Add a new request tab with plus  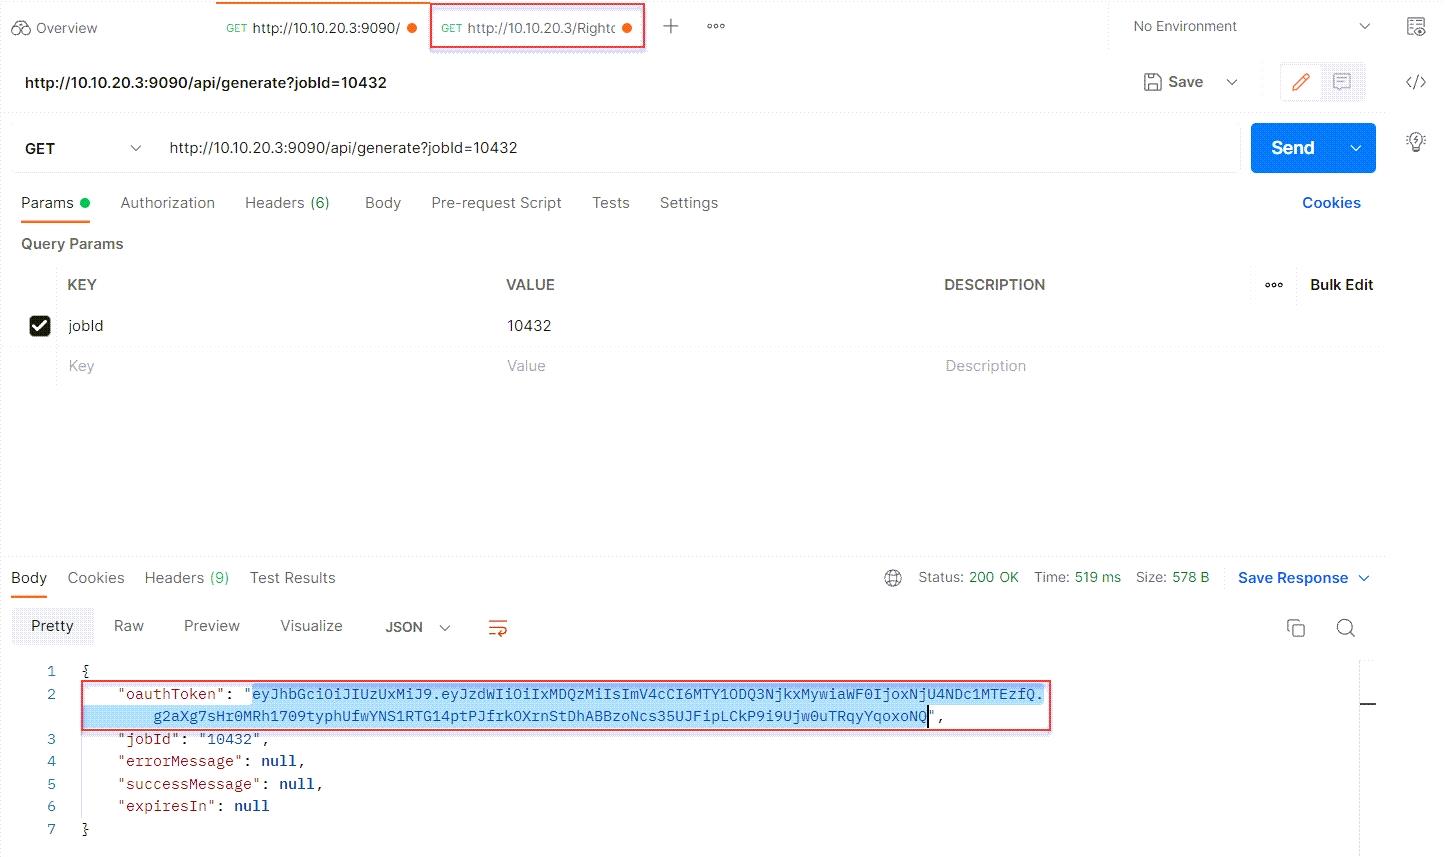(671, 26)
